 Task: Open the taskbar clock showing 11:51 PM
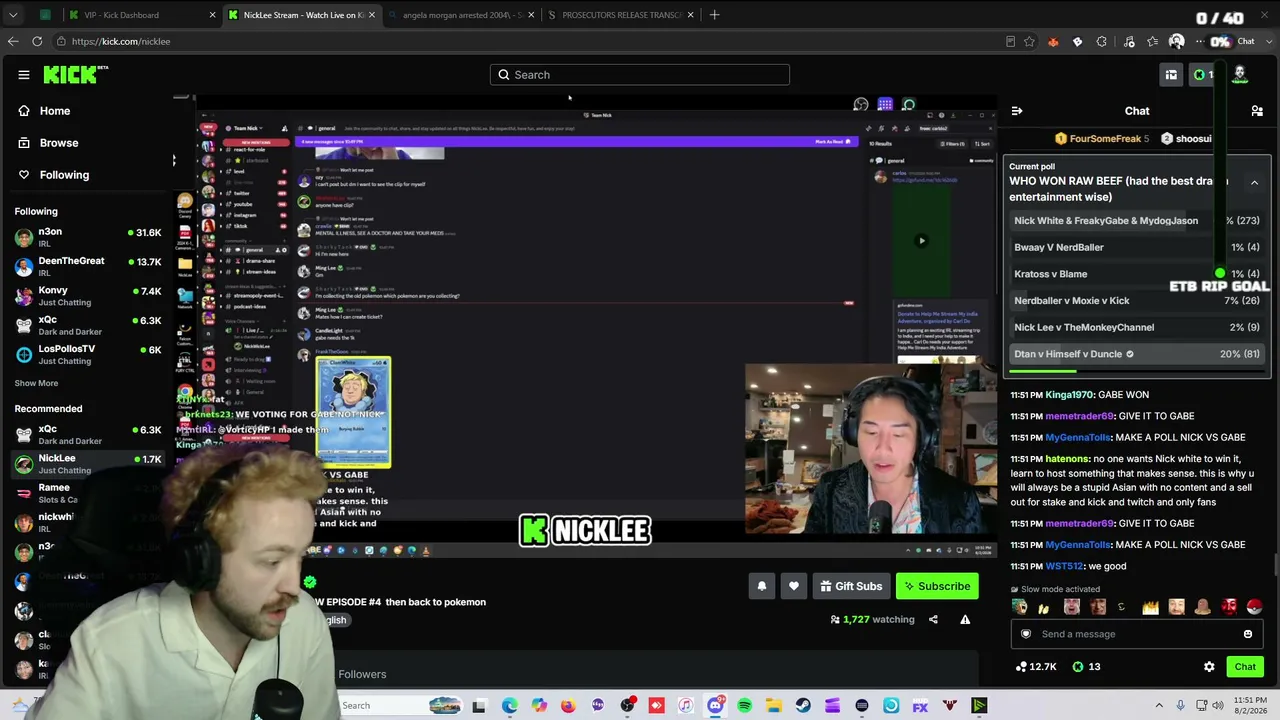tap(1248, 706)
